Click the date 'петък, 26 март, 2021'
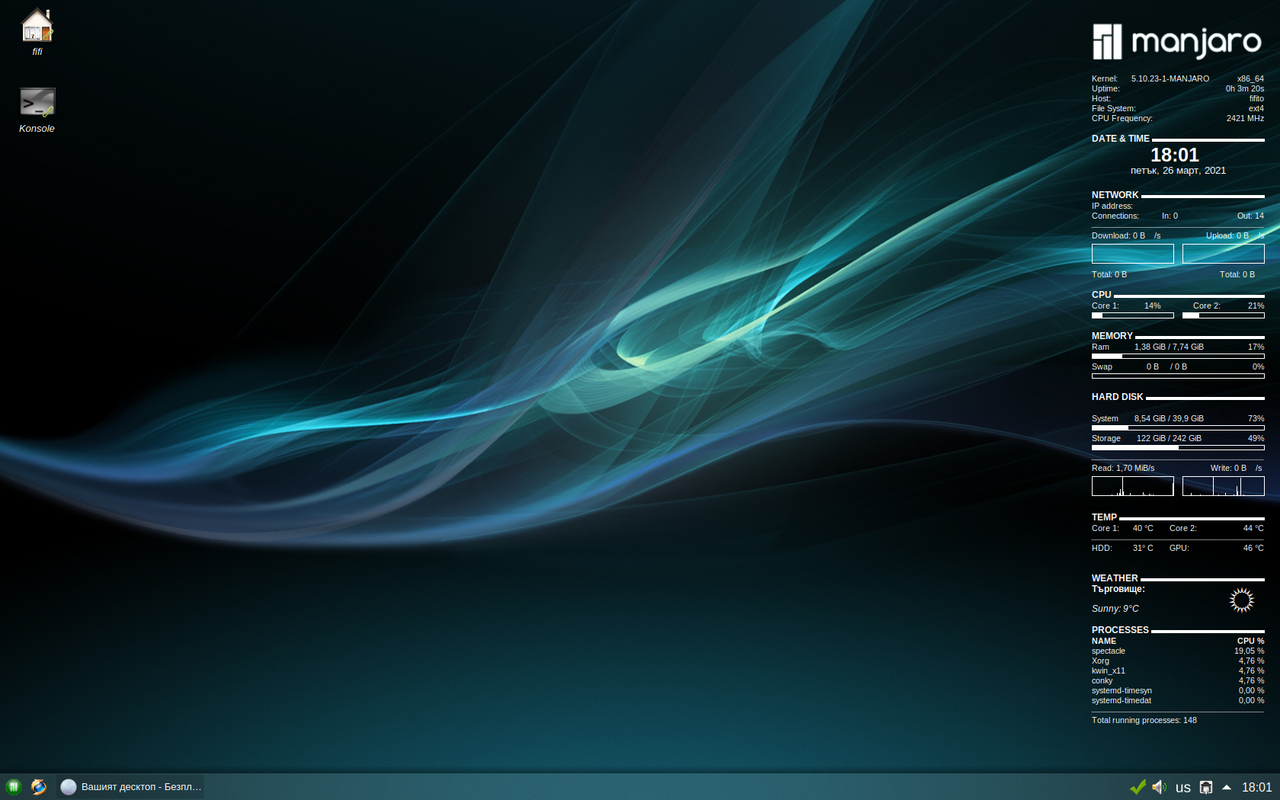The image size is (1280, 800). point(1178,171)
